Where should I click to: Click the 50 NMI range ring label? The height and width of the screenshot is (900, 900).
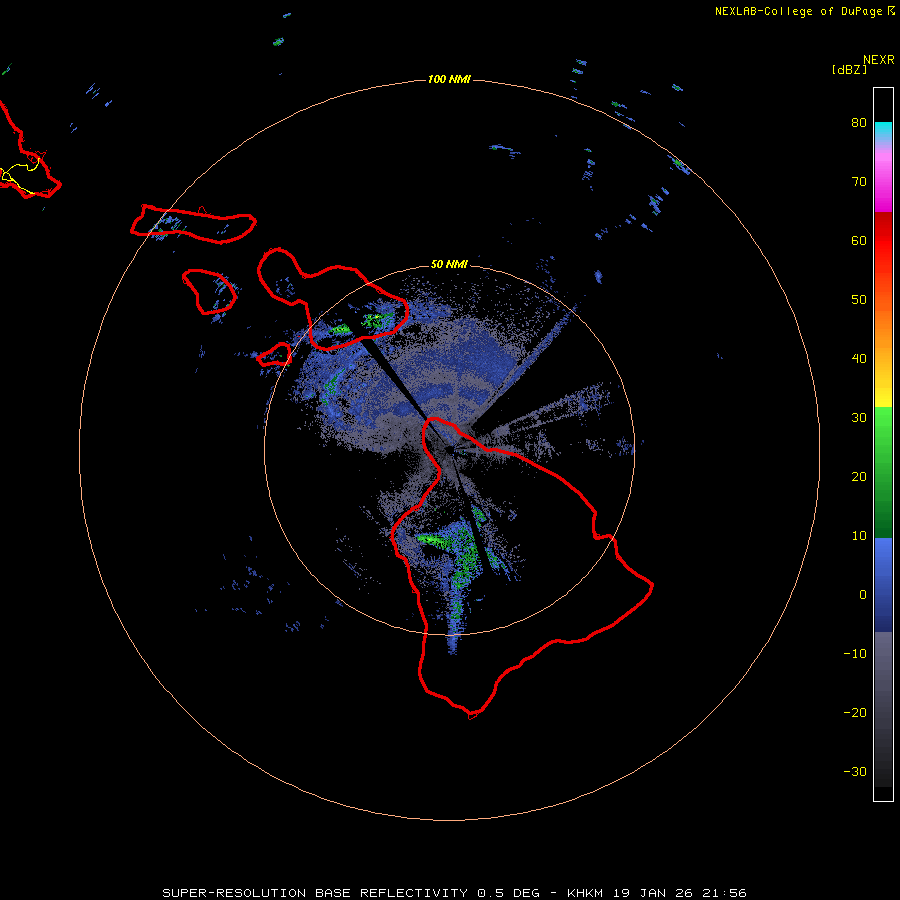(x=449, y=264)
